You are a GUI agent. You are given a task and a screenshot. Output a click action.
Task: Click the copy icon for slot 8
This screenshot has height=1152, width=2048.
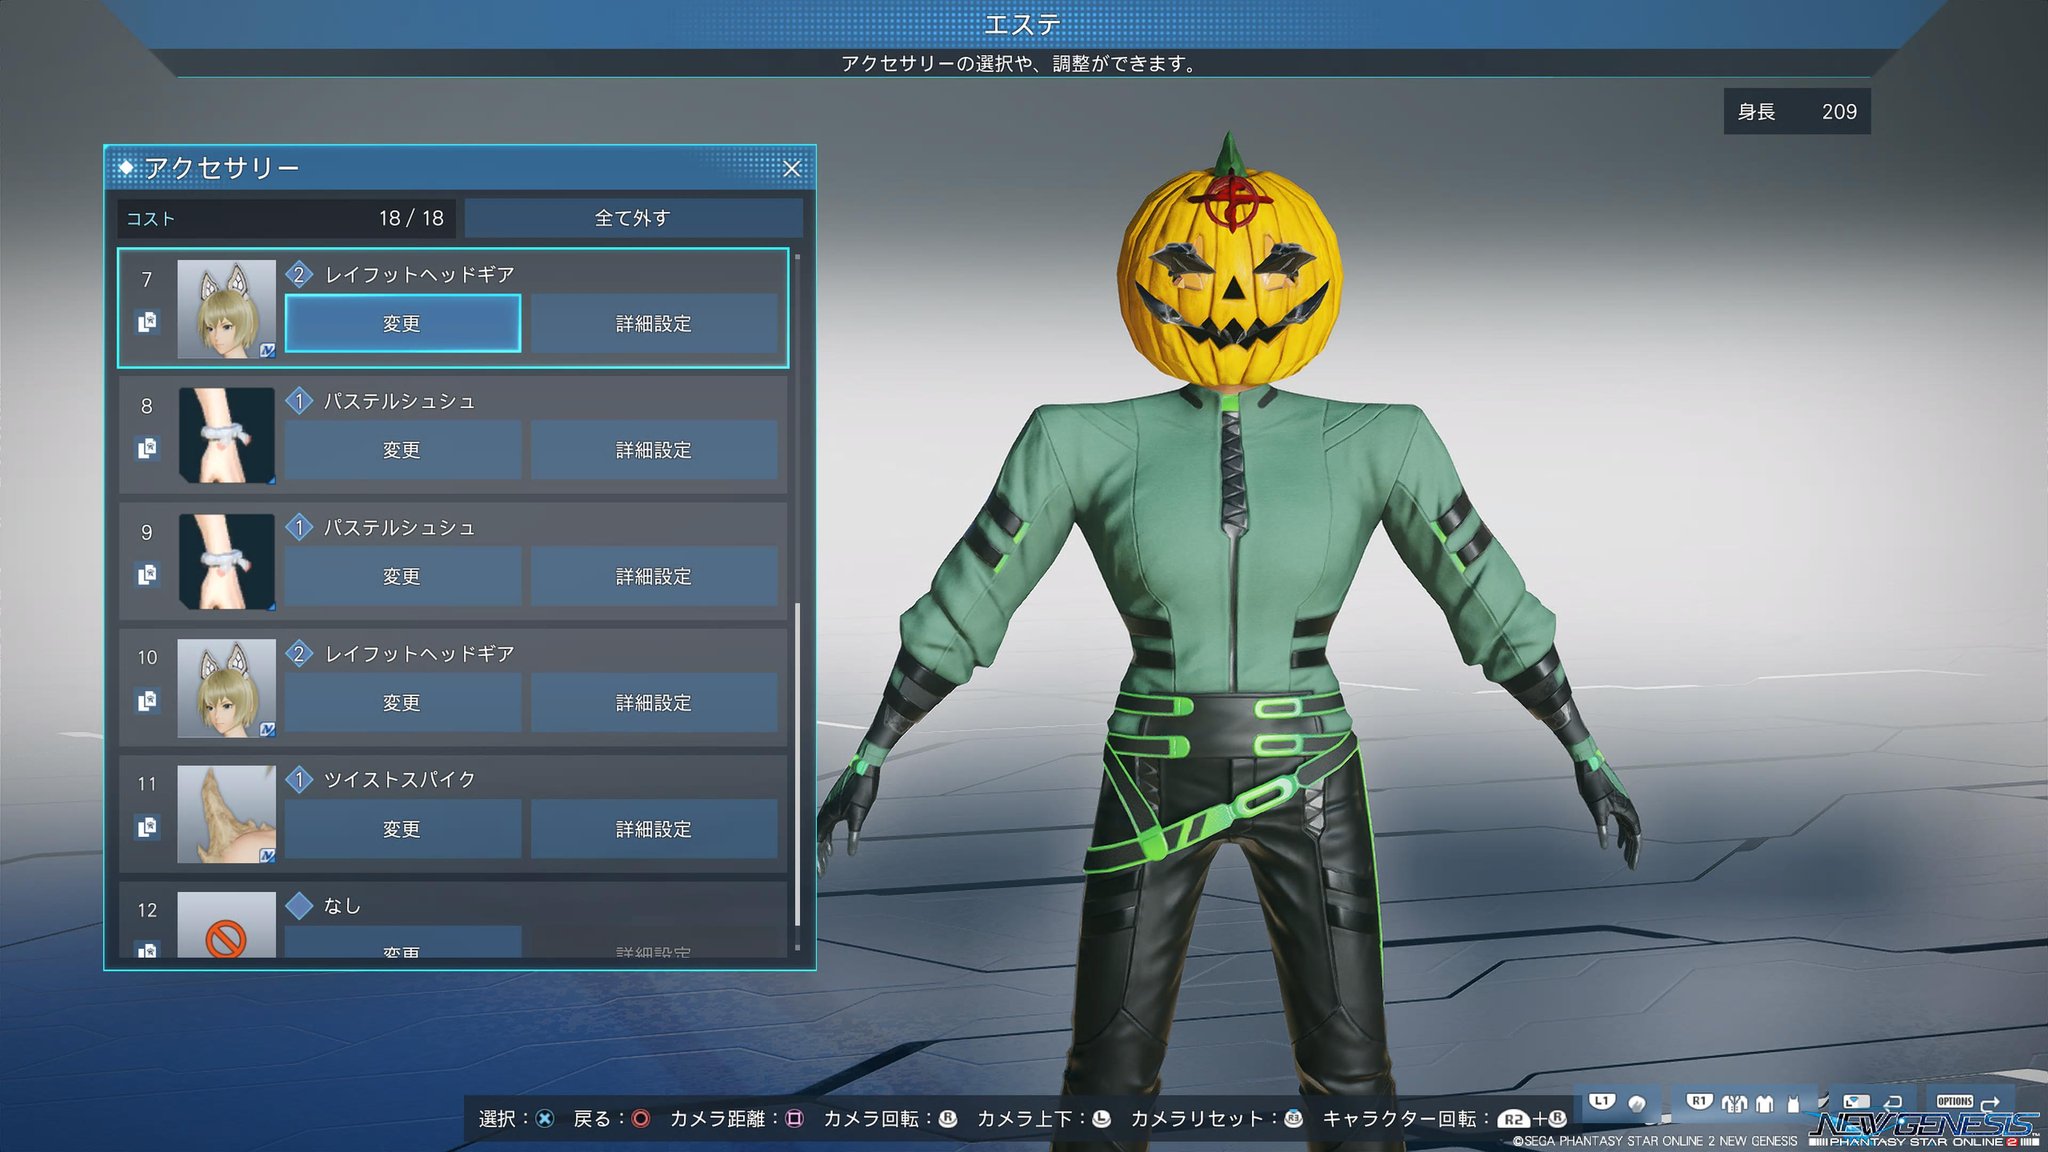click(147, 449)
